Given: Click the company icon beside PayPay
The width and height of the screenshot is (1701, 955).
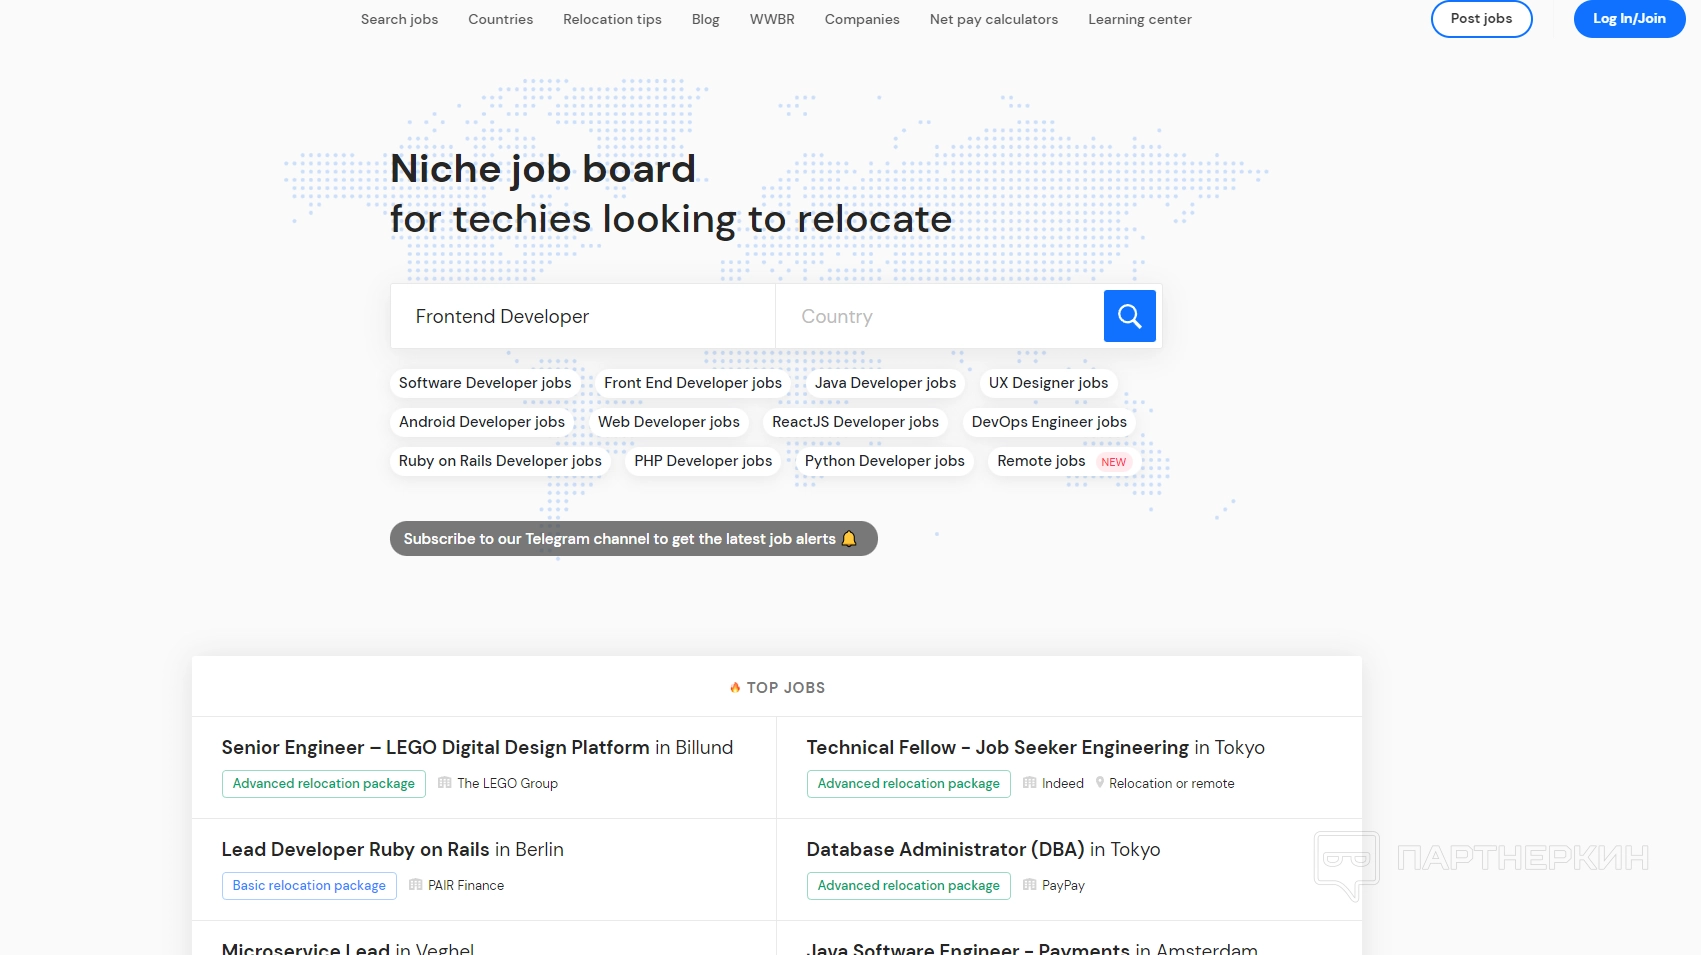Looking at the screenshot, I should click(1029, 885).
